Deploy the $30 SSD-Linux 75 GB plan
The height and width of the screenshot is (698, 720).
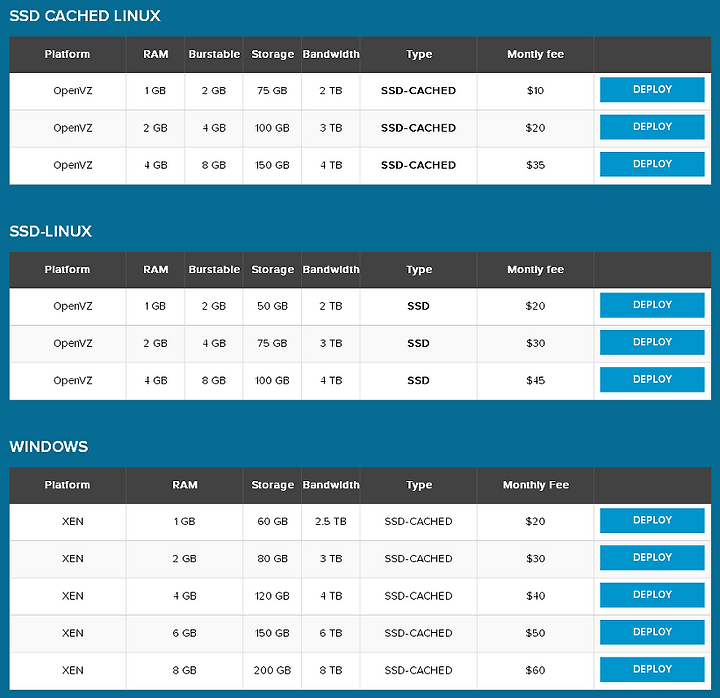[652, 342]
